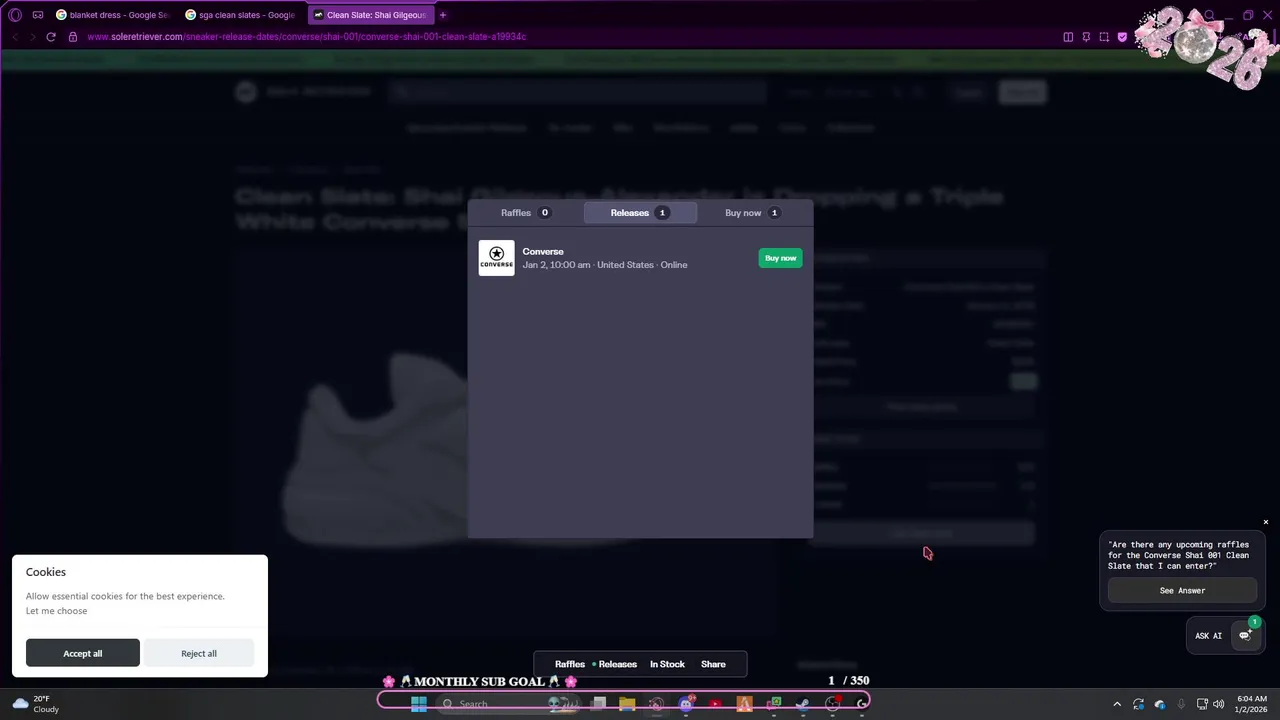Click the 'Jan 2, 10:00 am' release details text
This screenshot has height=720, width=1280.
pos(604,265)
